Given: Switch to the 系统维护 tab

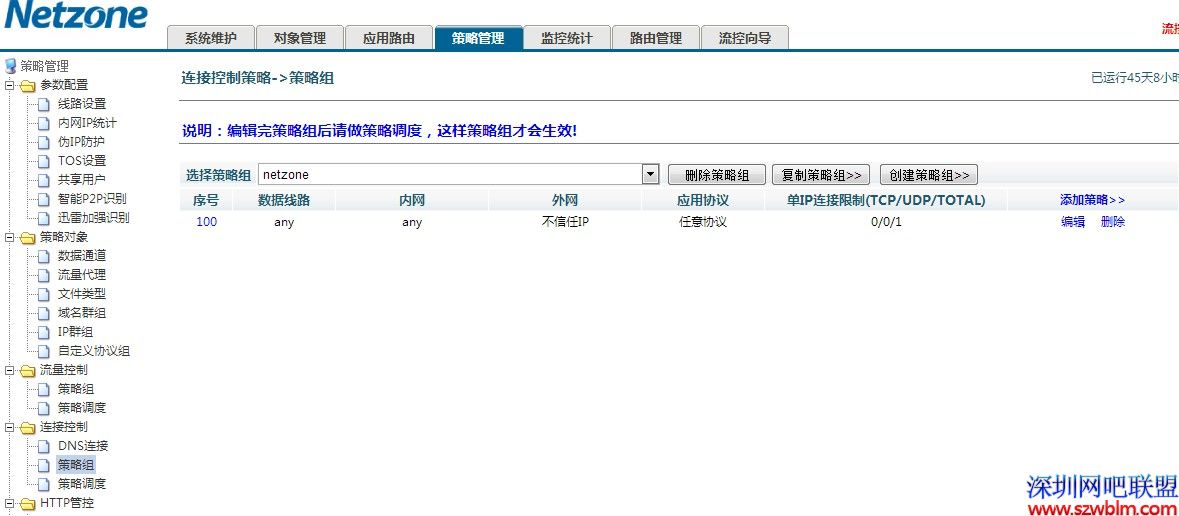Looking at the screenshot, I should pyautogui.click(x=210, y=38).
